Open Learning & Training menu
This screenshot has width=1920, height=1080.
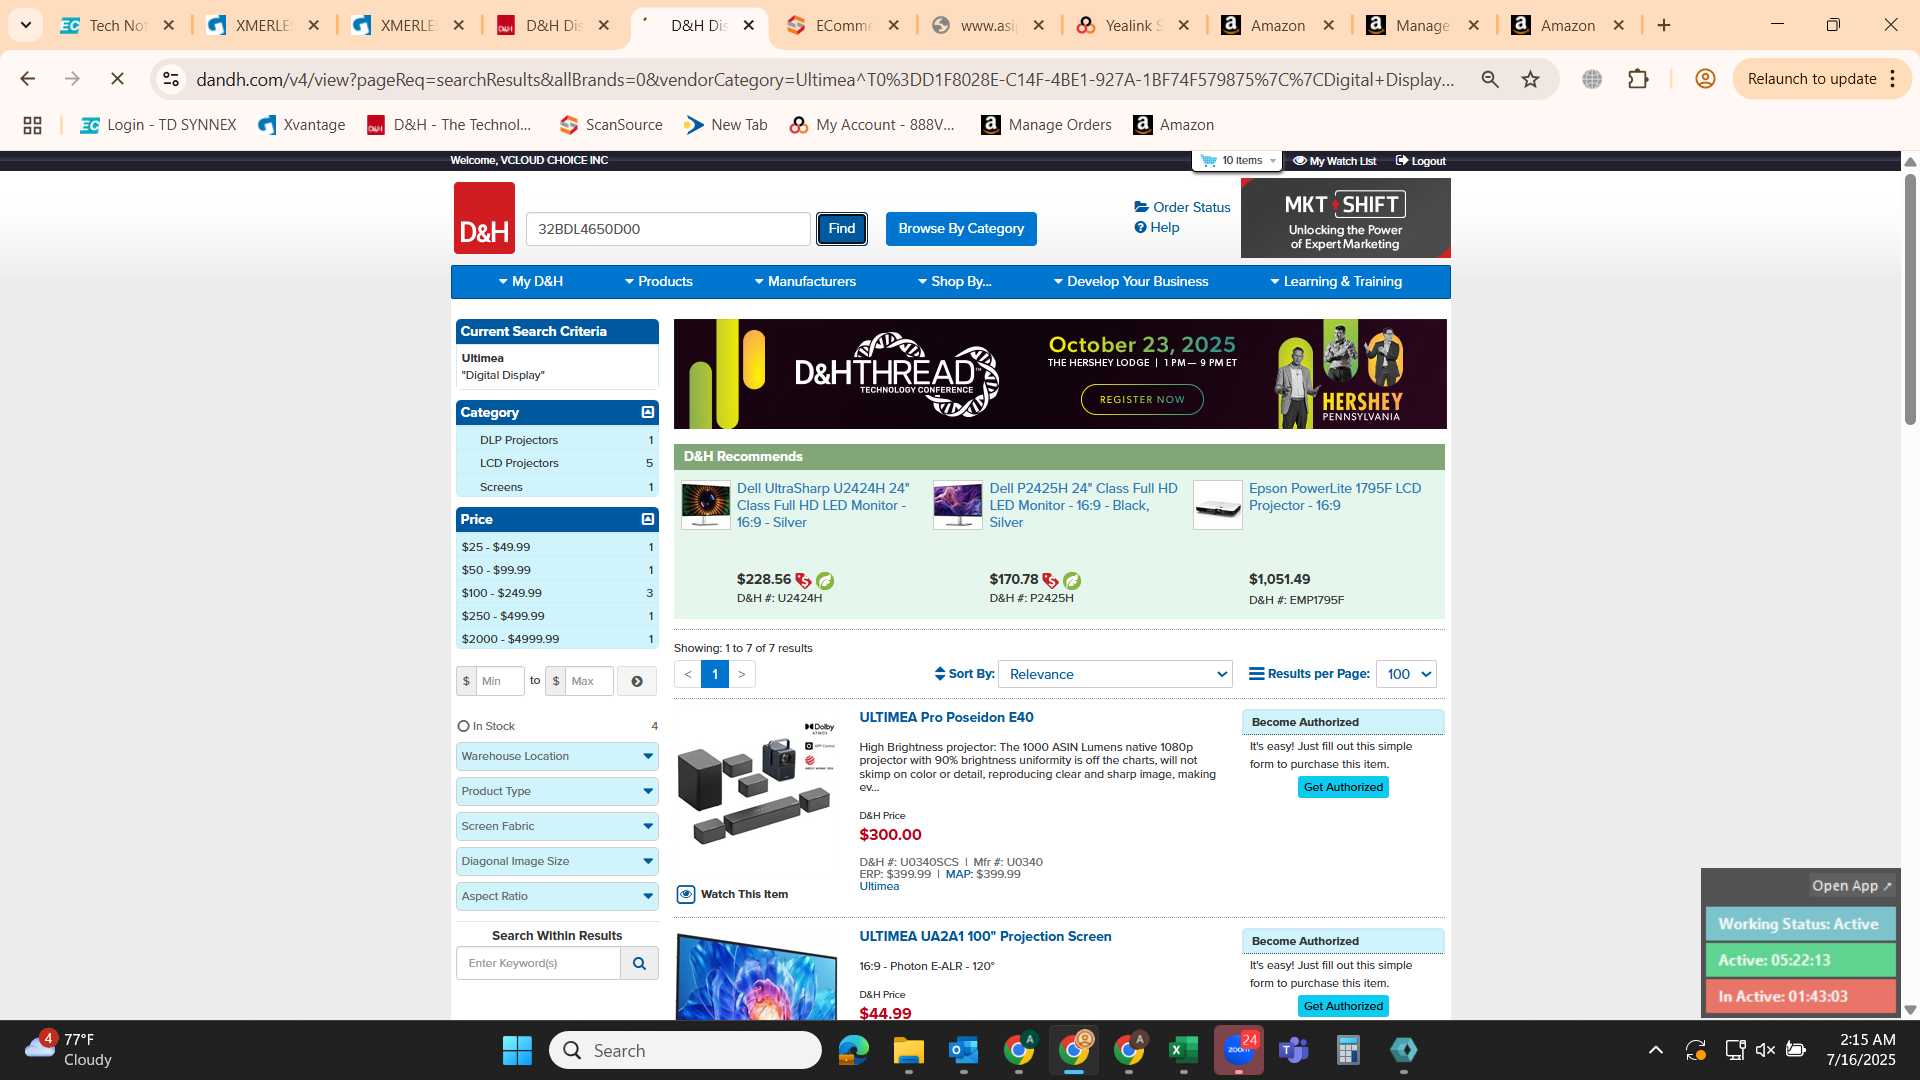1336,282
